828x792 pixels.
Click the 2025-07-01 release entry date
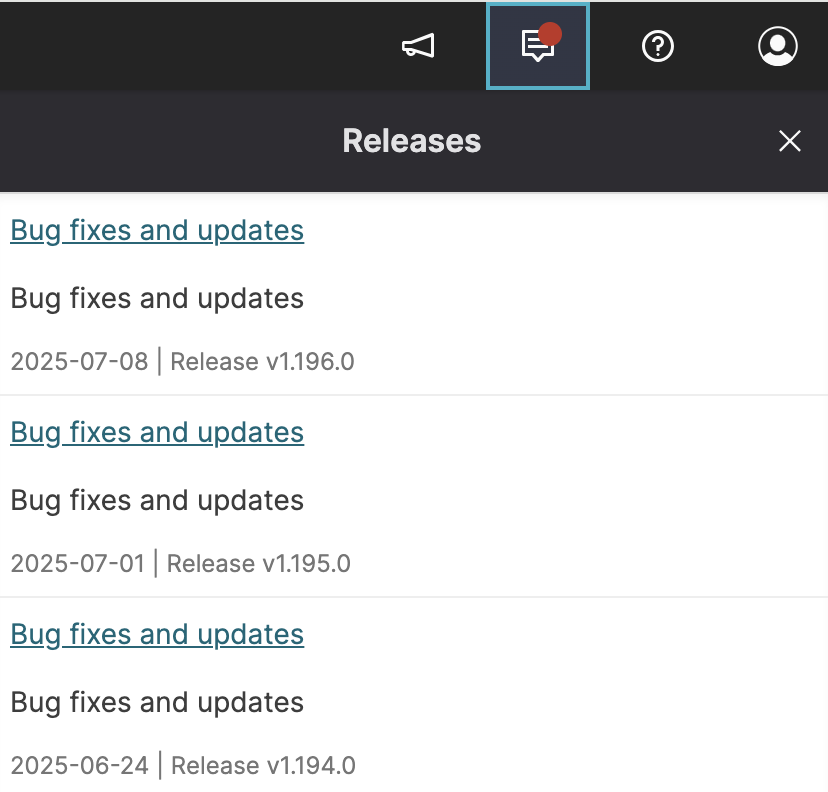79,563
